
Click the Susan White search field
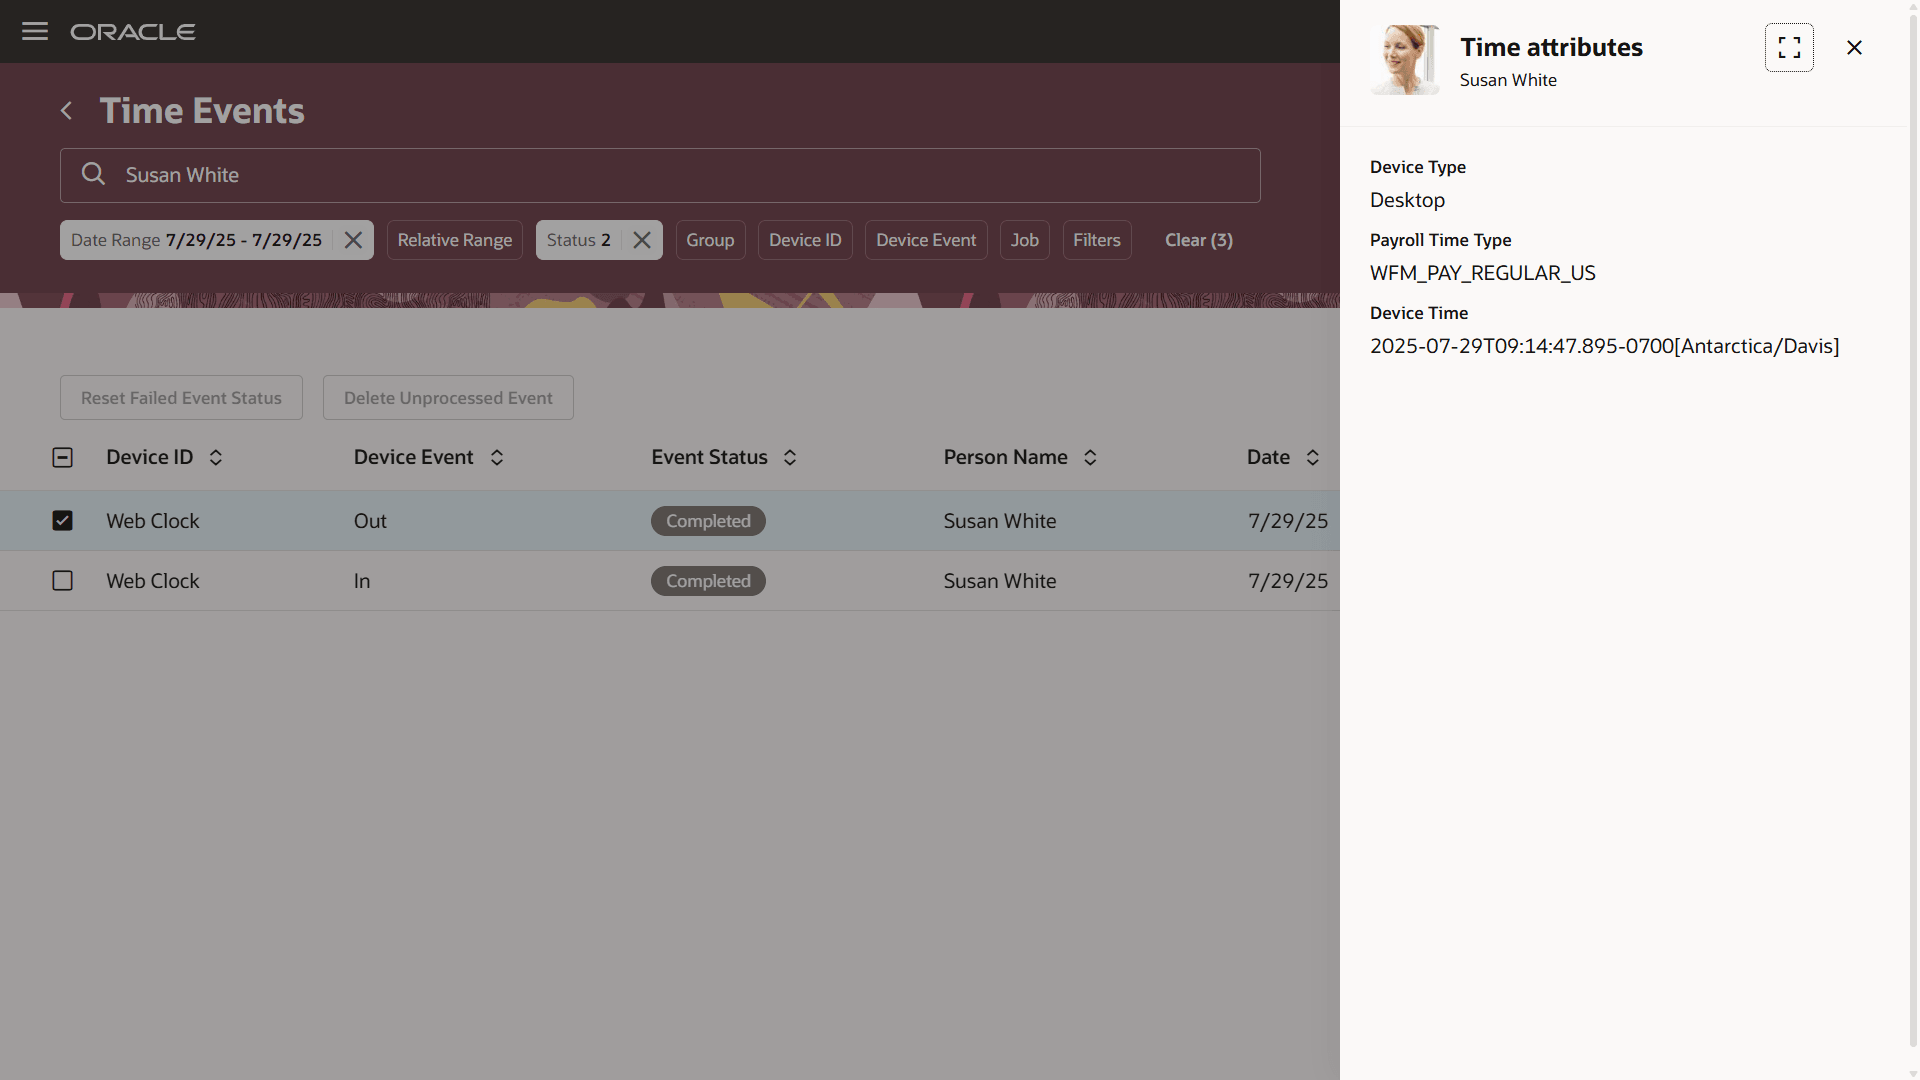[x=660, y=175]
